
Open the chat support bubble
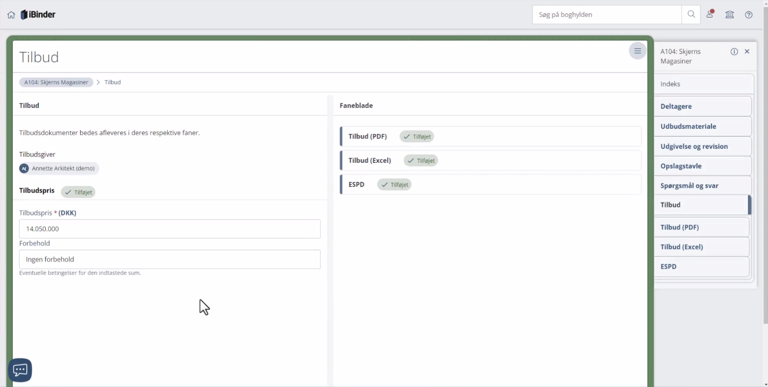pyautogui.click(x=20, y=370)
